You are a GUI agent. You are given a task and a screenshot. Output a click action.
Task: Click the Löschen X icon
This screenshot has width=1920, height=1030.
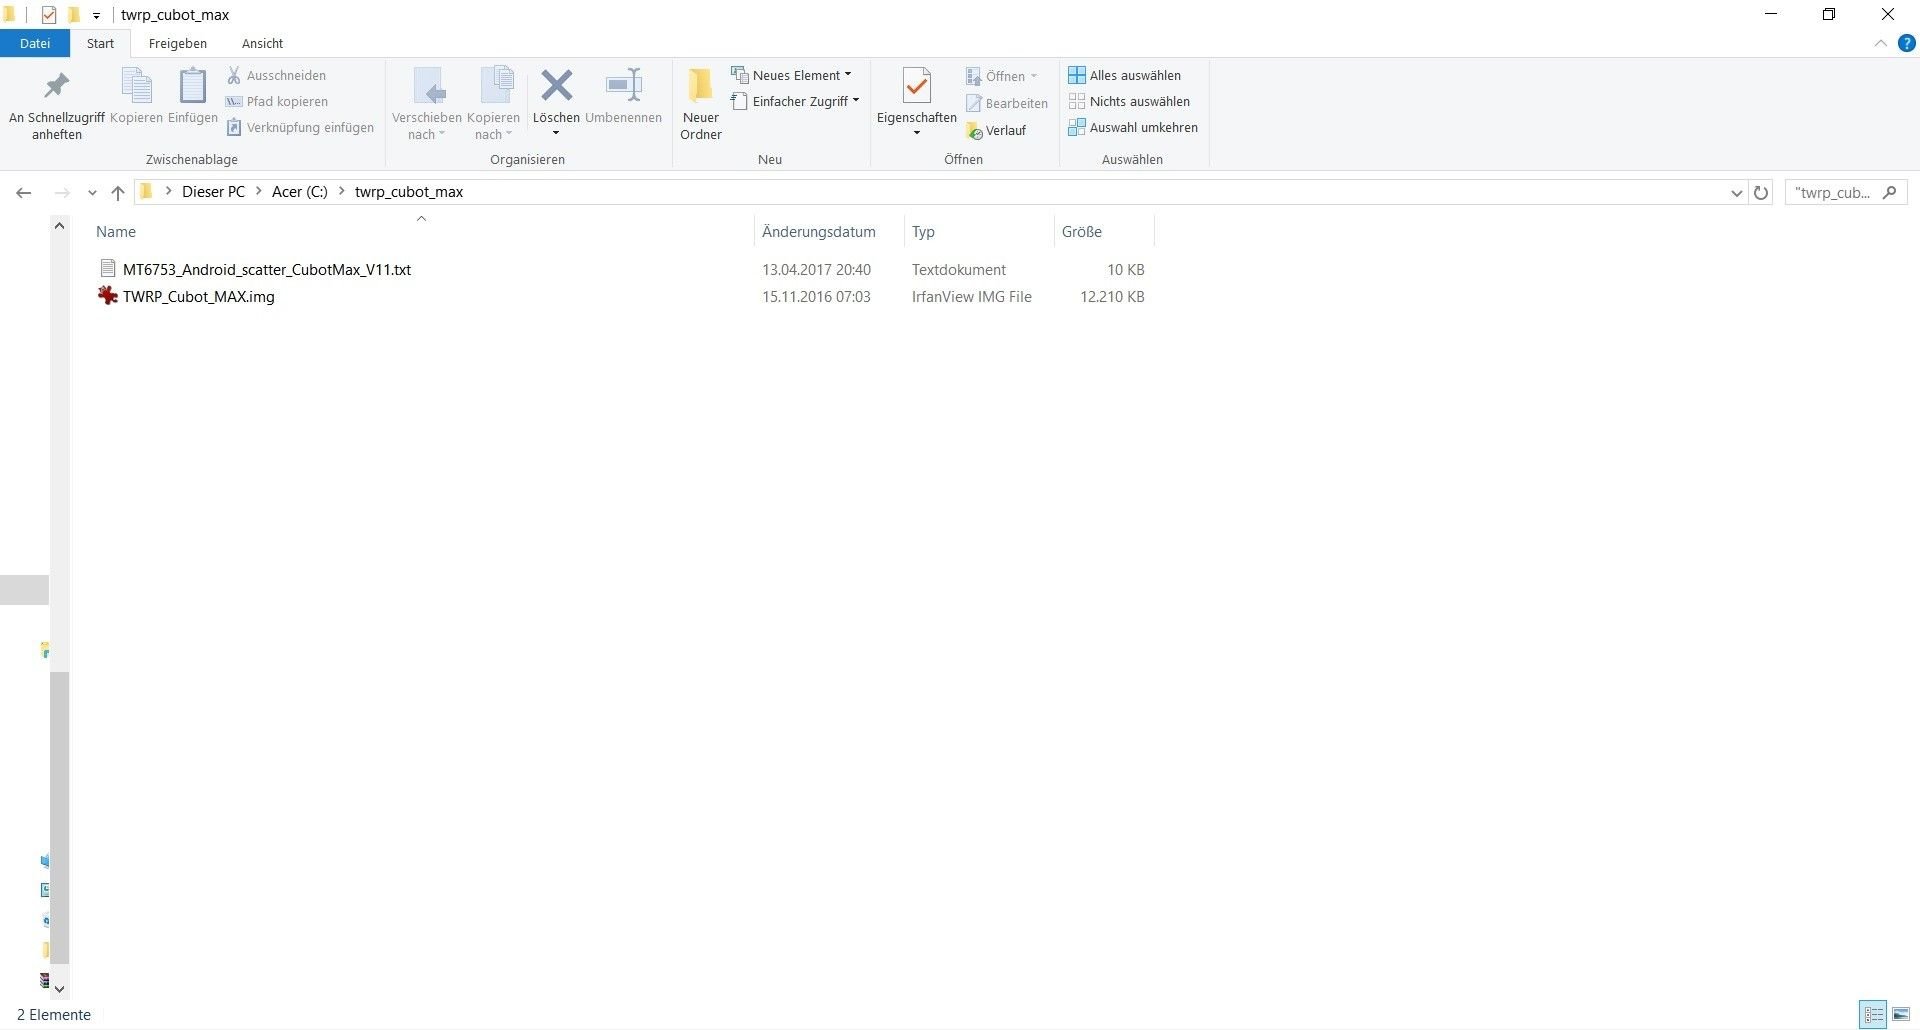[x=556, y=86]
